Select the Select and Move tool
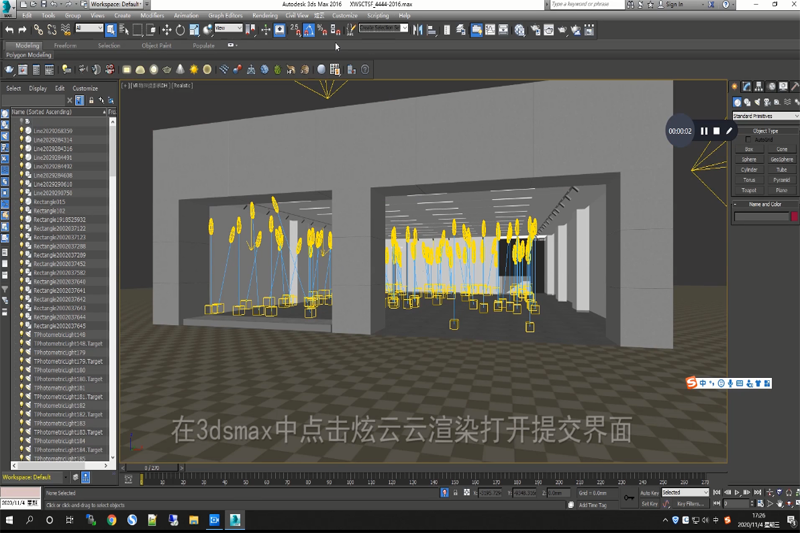Viewport: 800px width, 533px height. pyautogui.click(x=167, y=30)
